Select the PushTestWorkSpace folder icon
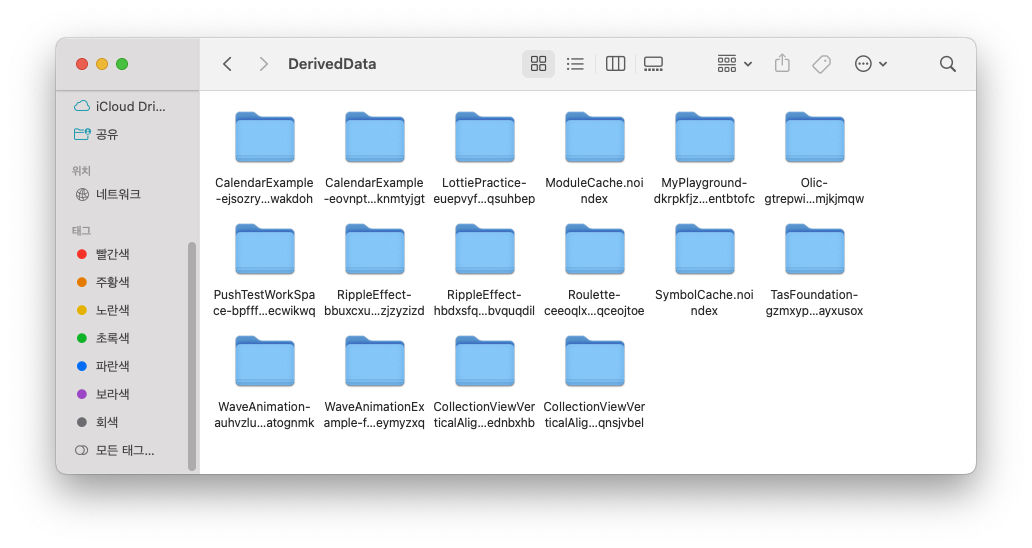The width and height of the screenshot is (1032, 548). coord(265,249)
